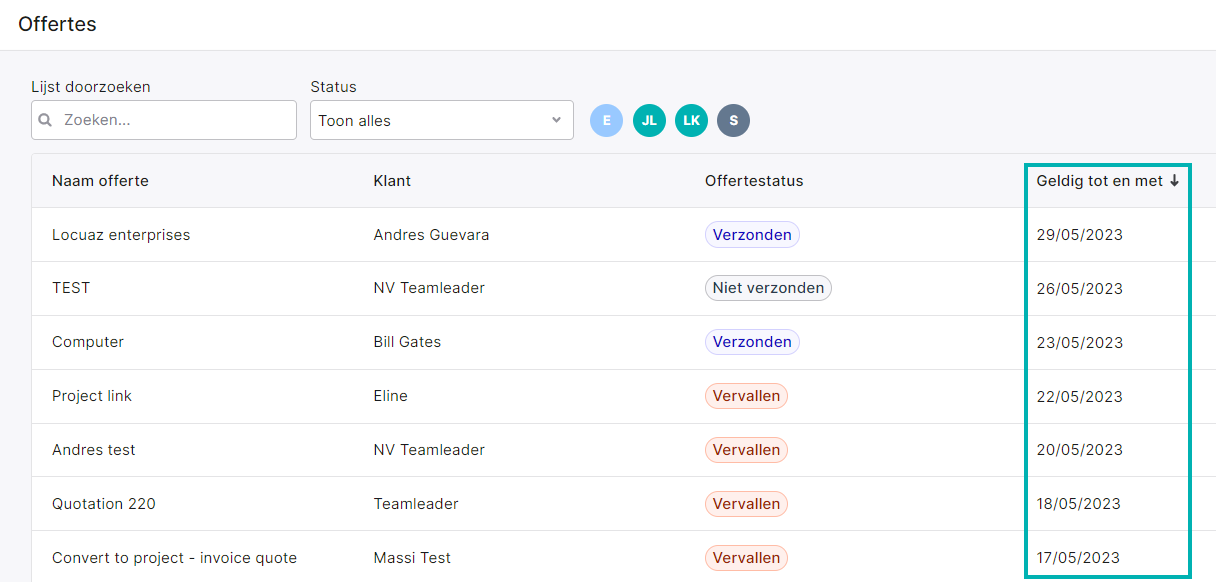This screenshot has height=582, width=1216.
Task: Open the Locuaz enterprises quotation
Action: [121, 235]
